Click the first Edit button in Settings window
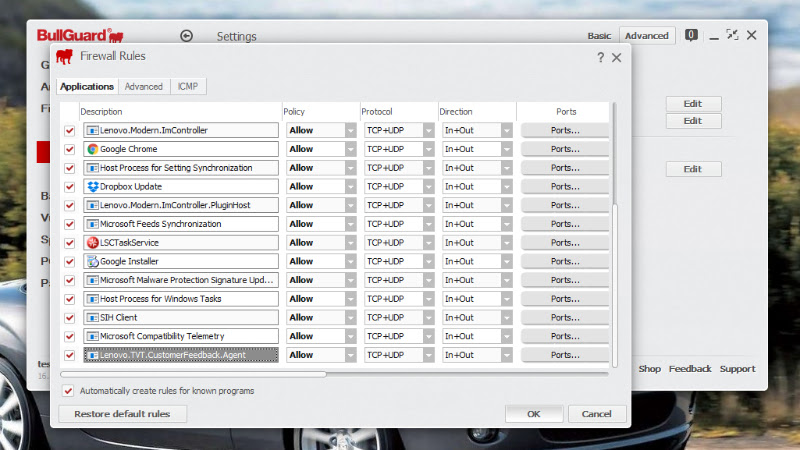 pyautogui.click(x=693, y=104)
